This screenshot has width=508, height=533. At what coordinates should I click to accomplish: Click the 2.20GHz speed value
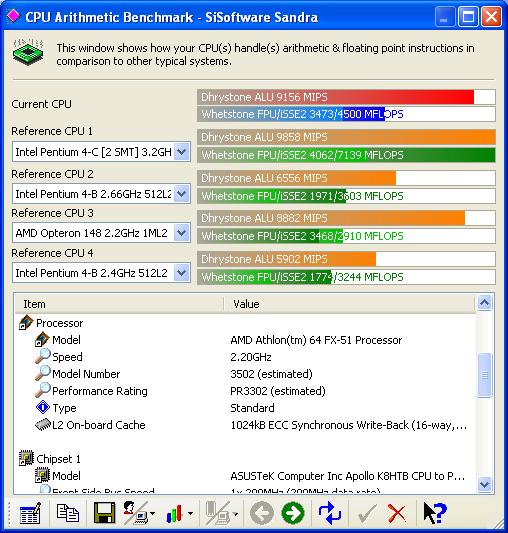(x=251, y=357)
